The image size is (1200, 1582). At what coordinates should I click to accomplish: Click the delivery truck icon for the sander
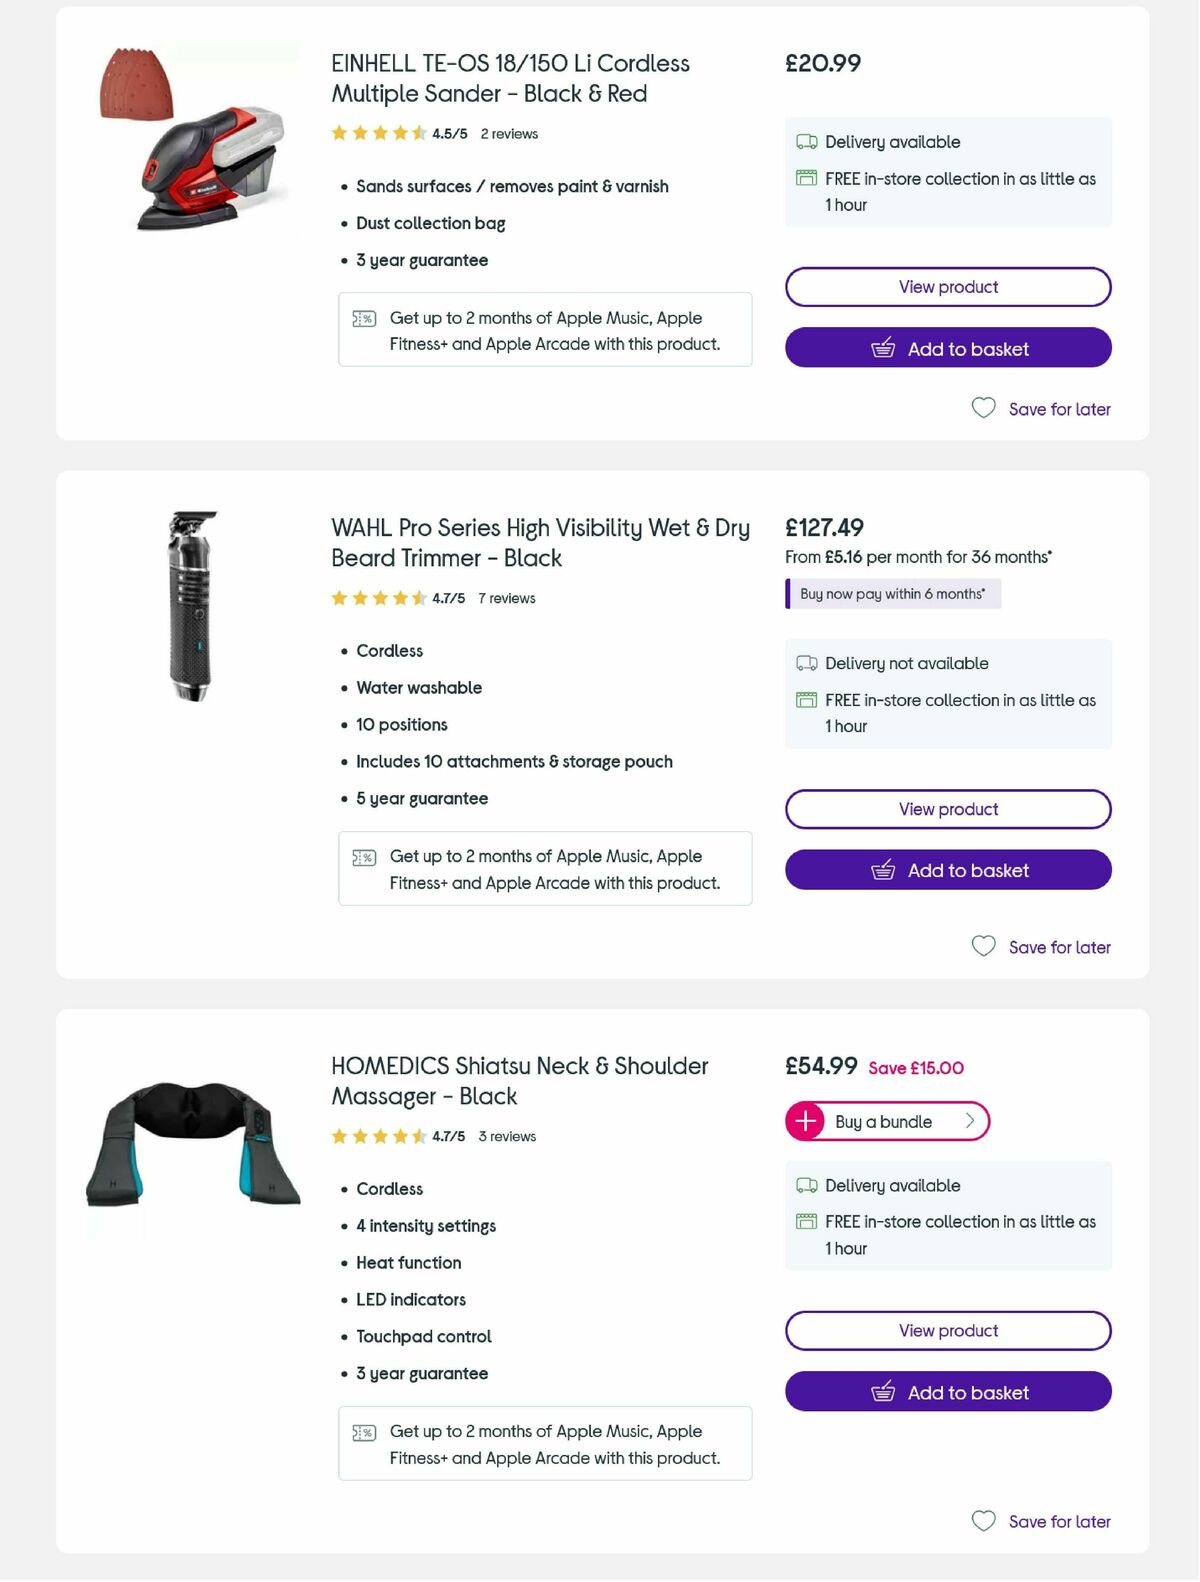tap(806, 142)
